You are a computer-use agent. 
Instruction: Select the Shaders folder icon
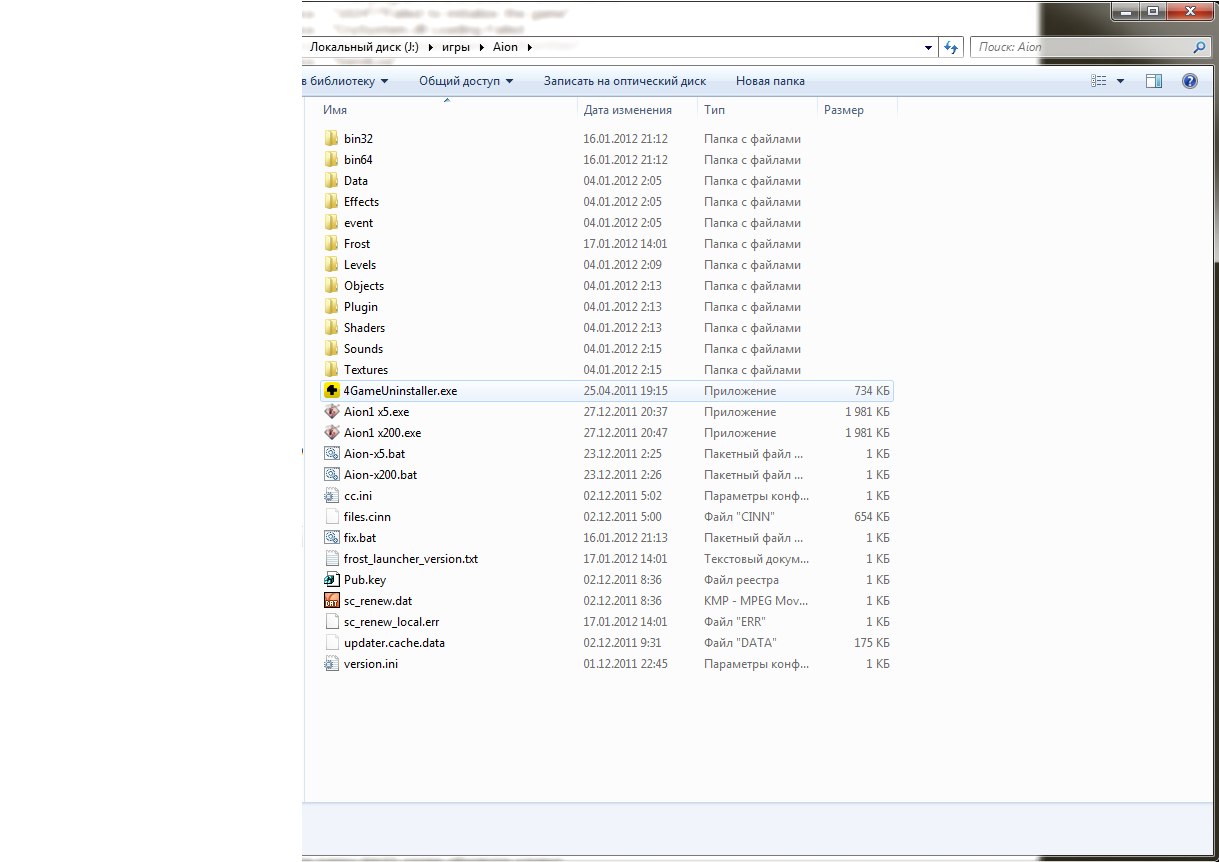click(x=332, y=328)
